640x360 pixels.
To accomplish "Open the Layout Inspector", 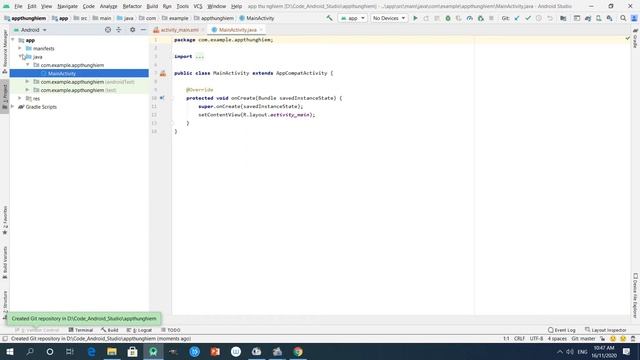I will click(606, 330).
